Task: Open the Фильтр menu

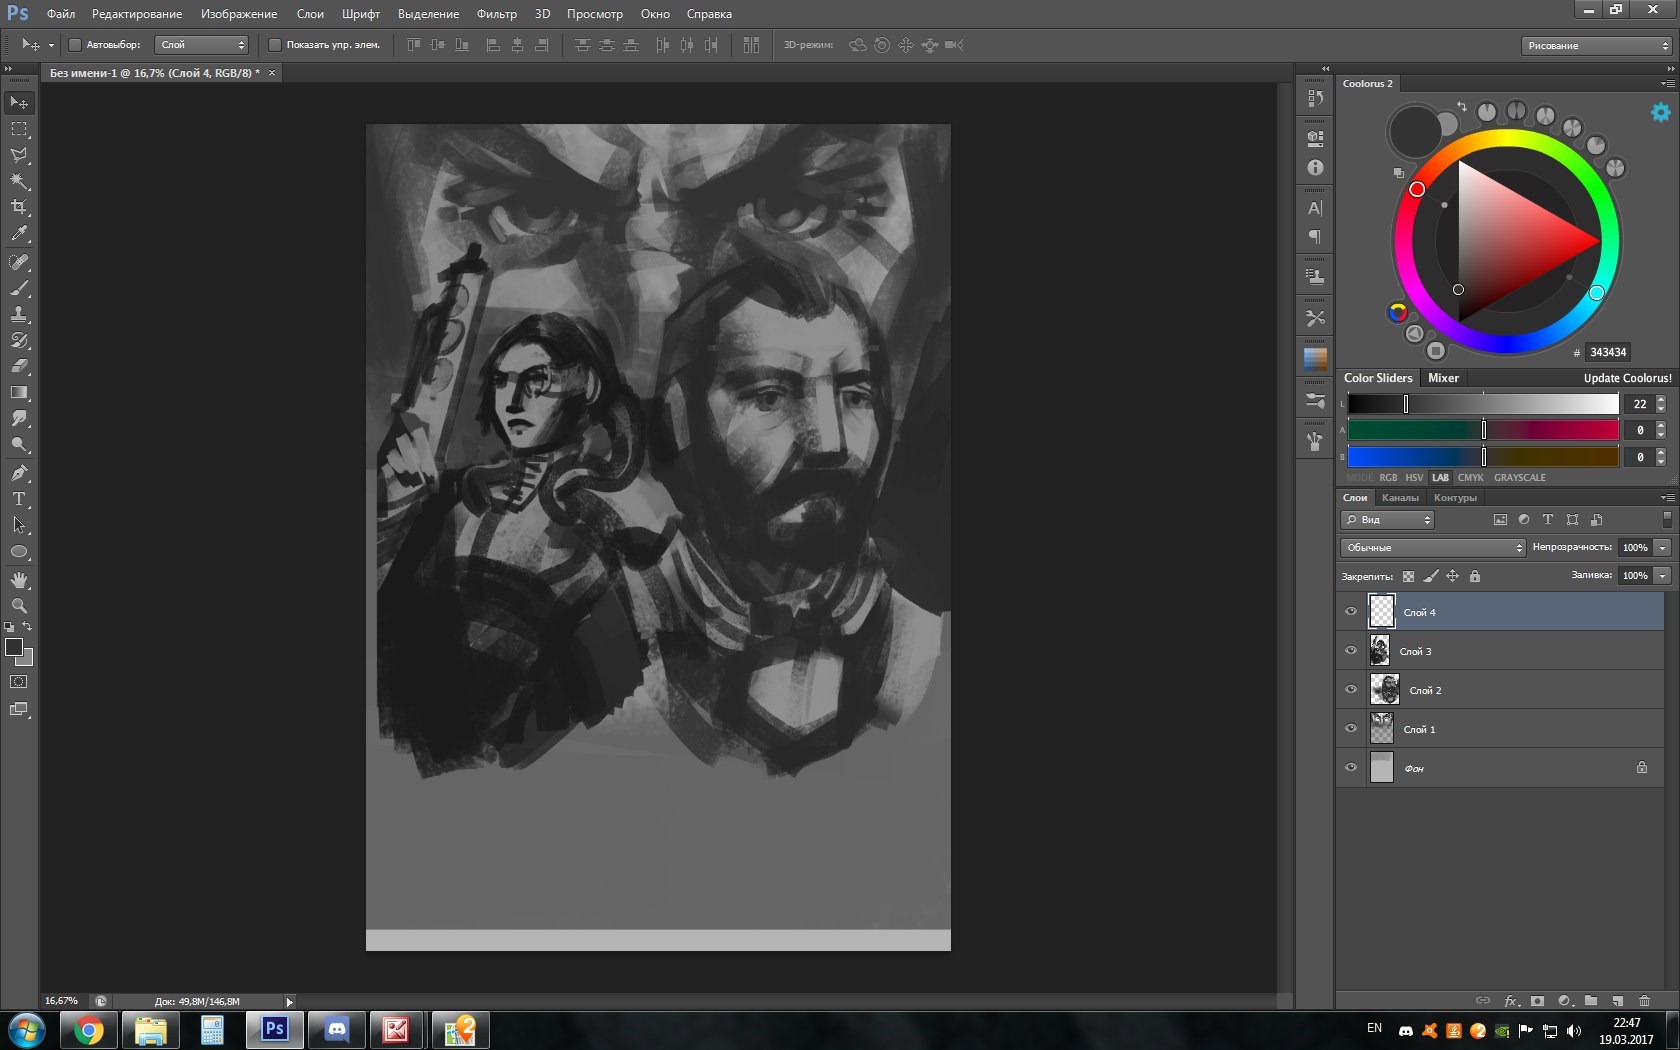Action: click(496, 14)
